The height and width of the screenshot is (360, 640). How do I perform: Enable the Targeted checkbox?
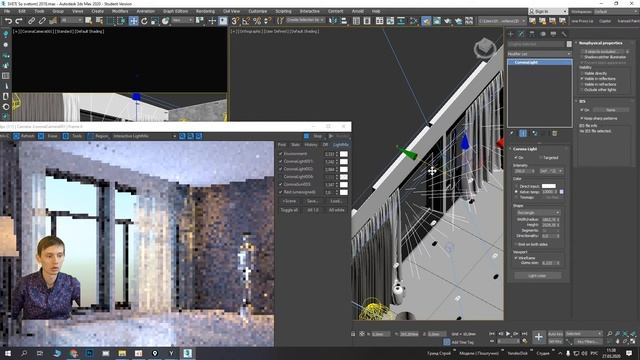[x=541, y=158]
